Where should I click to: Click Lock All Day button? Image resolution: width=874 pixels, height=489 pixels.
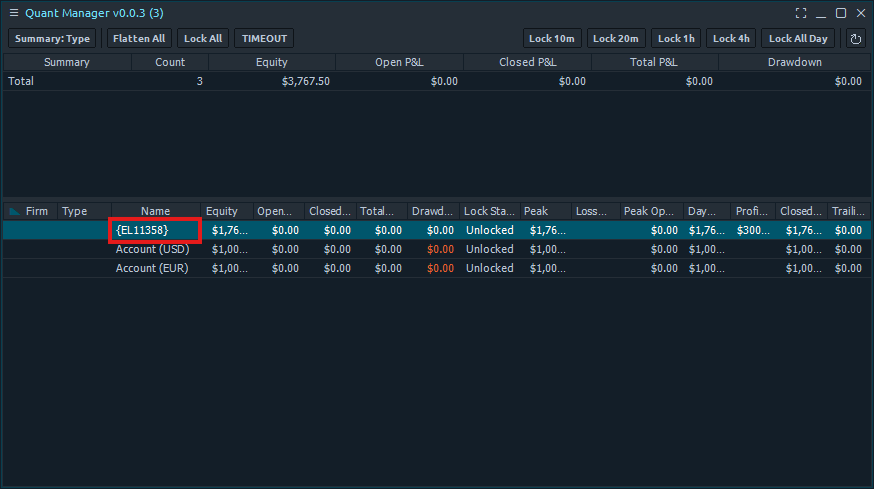[798, 39]
